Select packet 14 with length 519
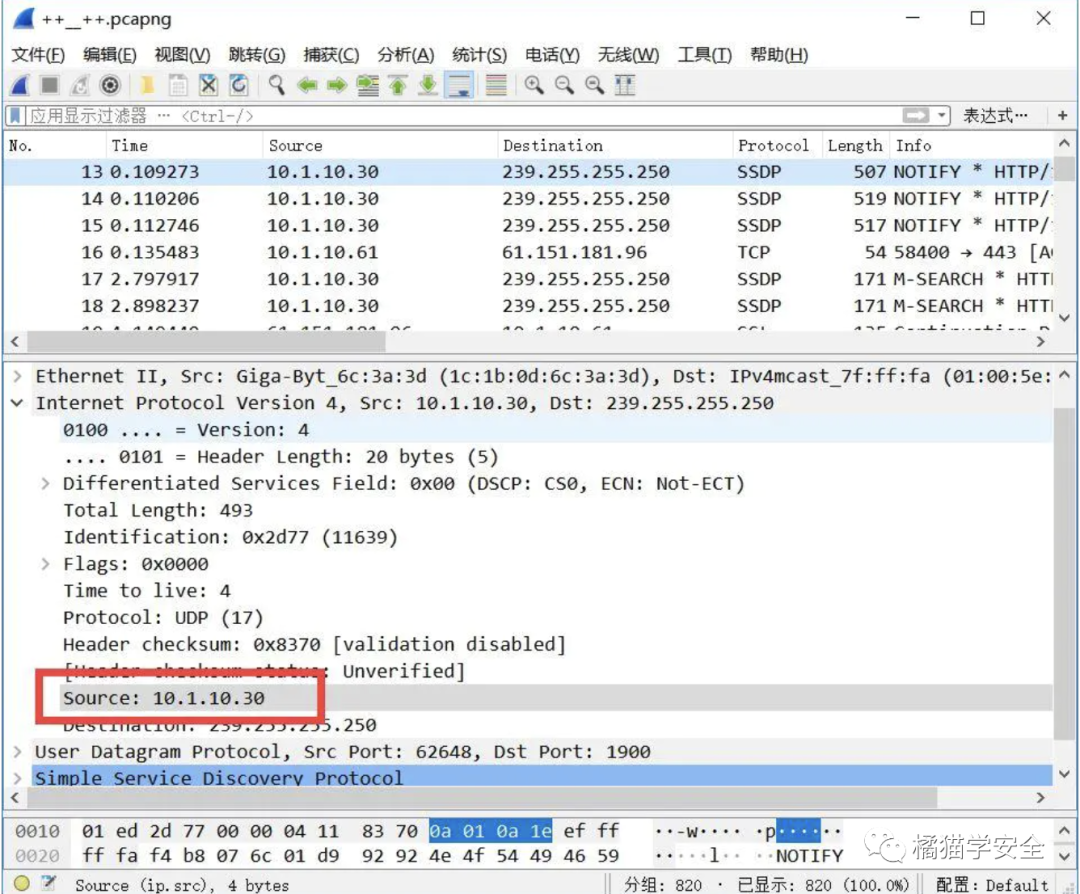1080x894 pixels. 529,198
